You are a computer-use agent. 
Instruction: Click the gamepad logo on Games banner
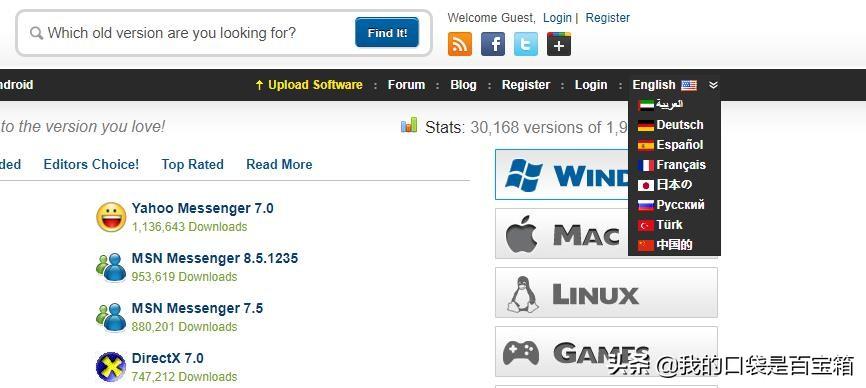(521, 352)
